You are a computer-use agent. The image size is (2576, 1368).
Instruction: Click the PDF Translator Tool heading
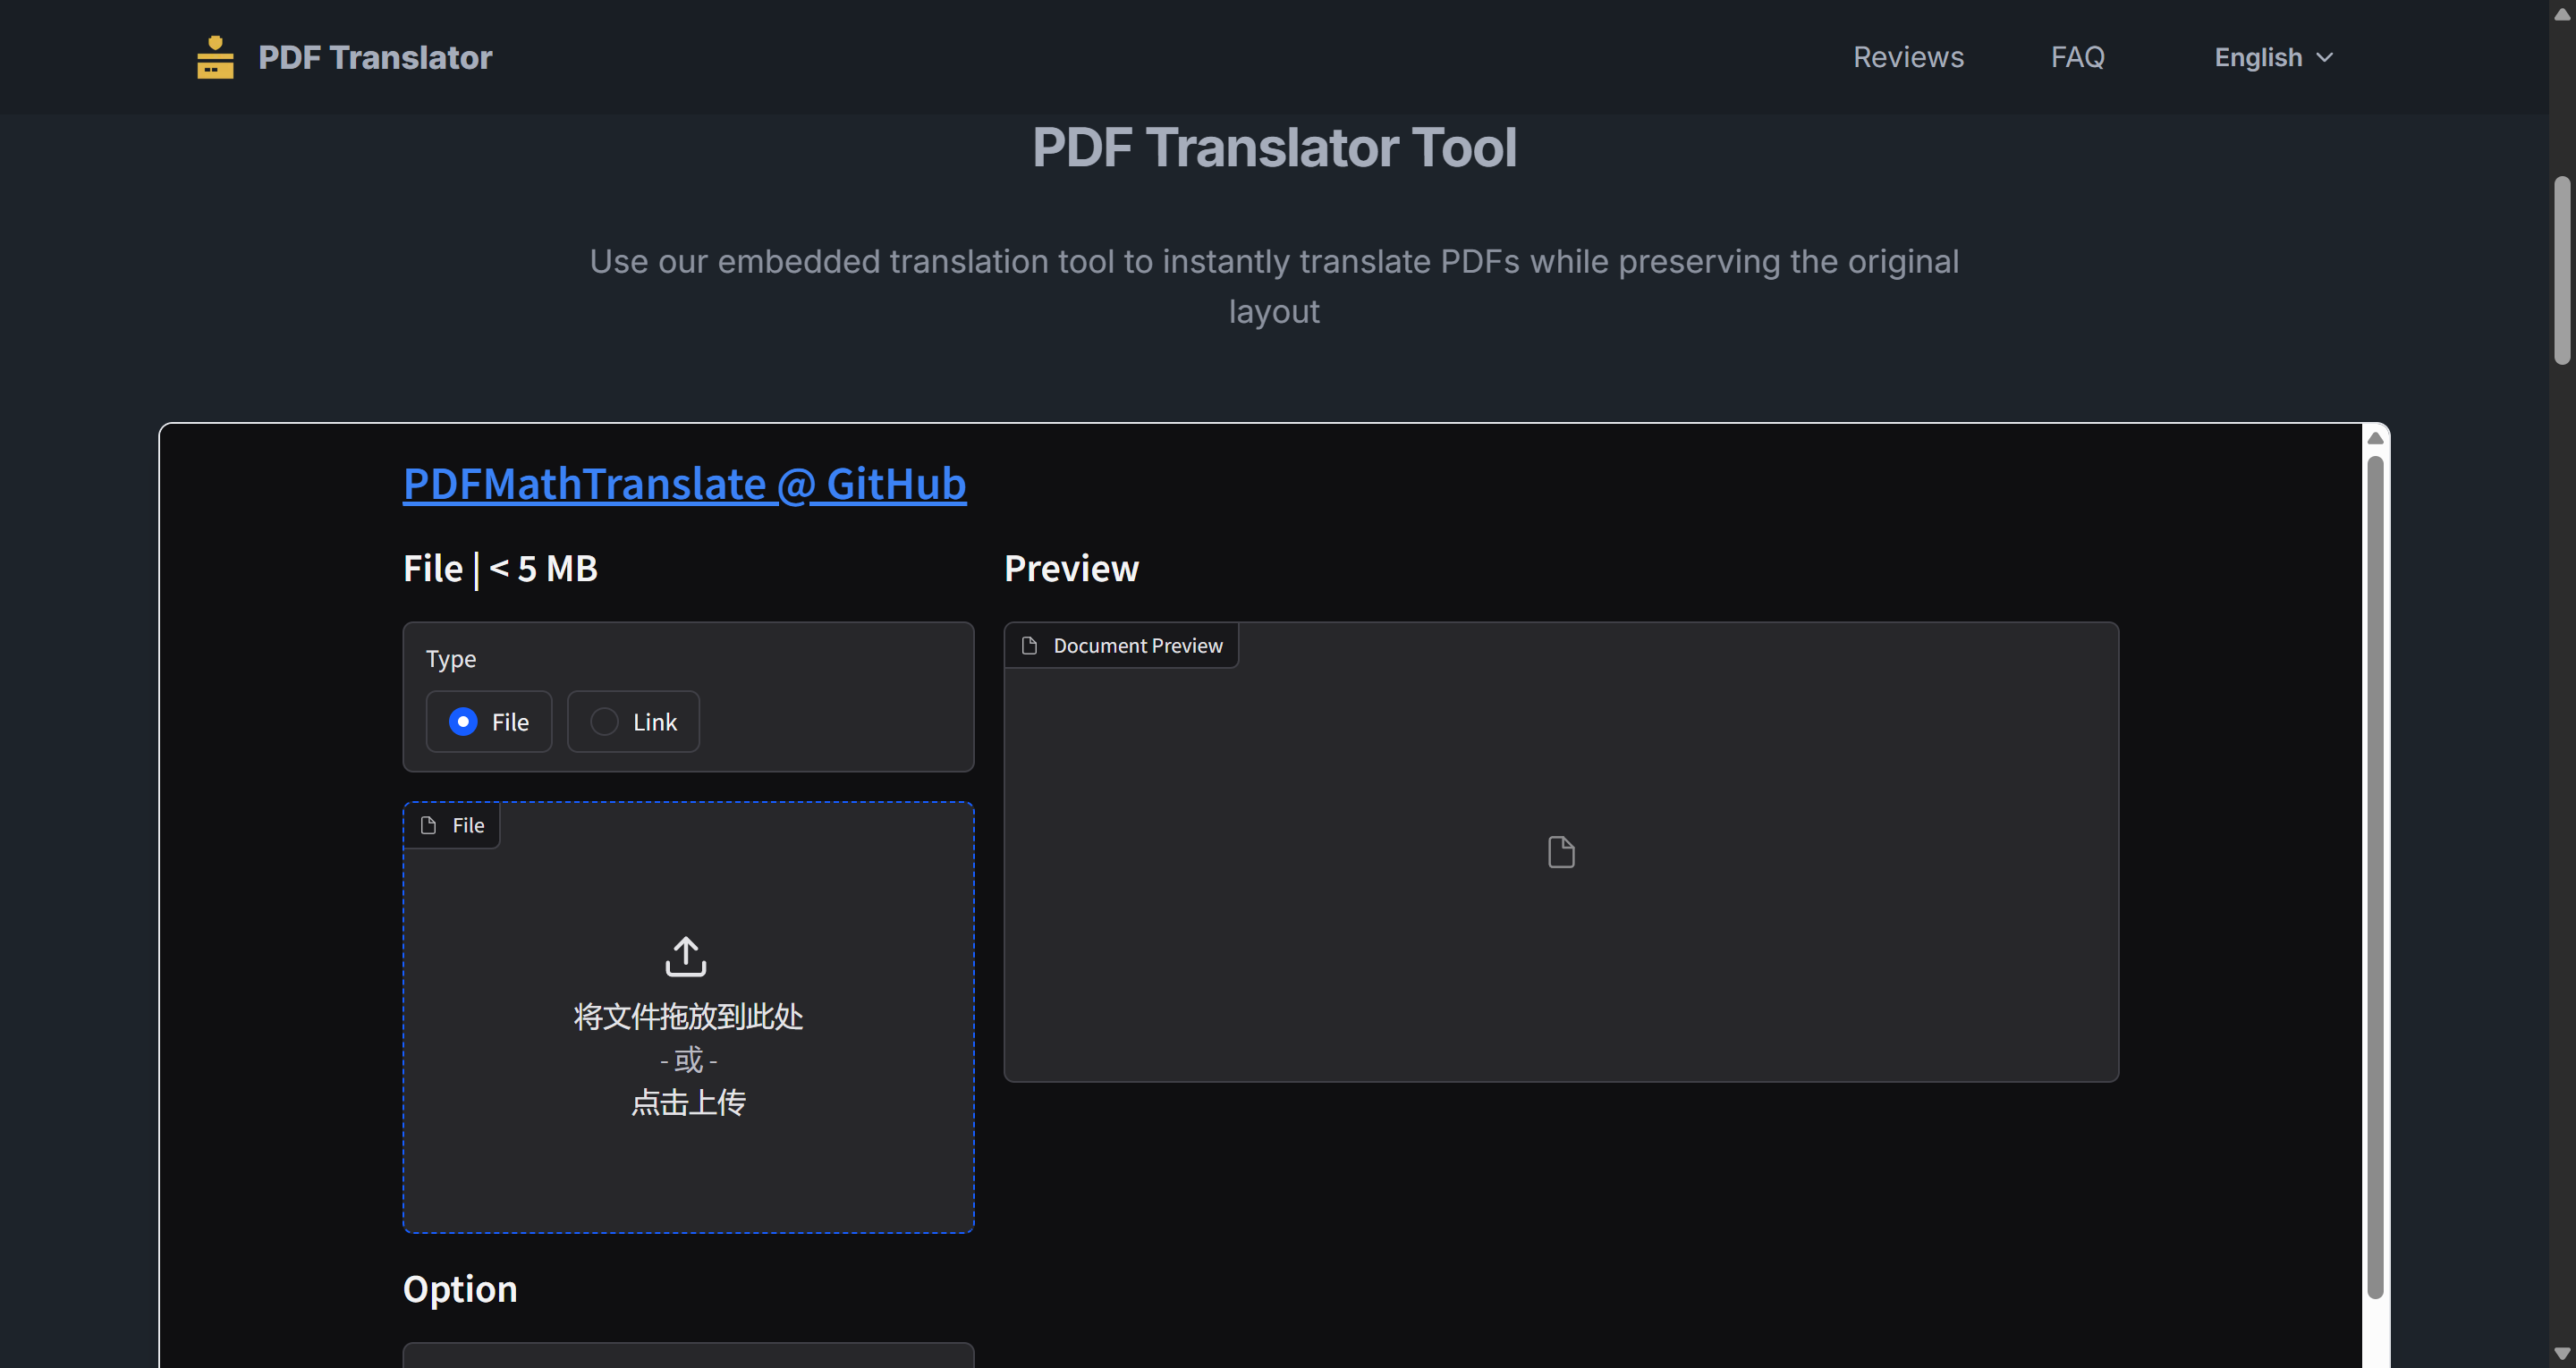click(1274, 148)
